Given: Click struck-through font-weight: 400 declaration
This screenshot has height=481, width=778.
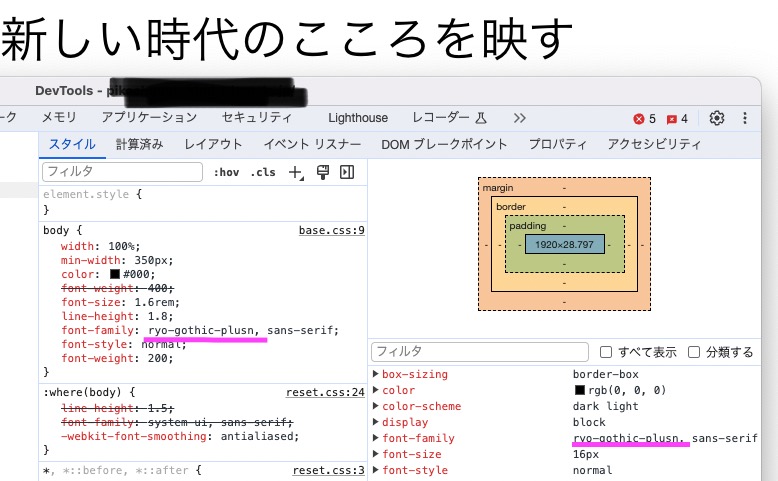Looking at the screenshot, I should [x=117, y=288].
